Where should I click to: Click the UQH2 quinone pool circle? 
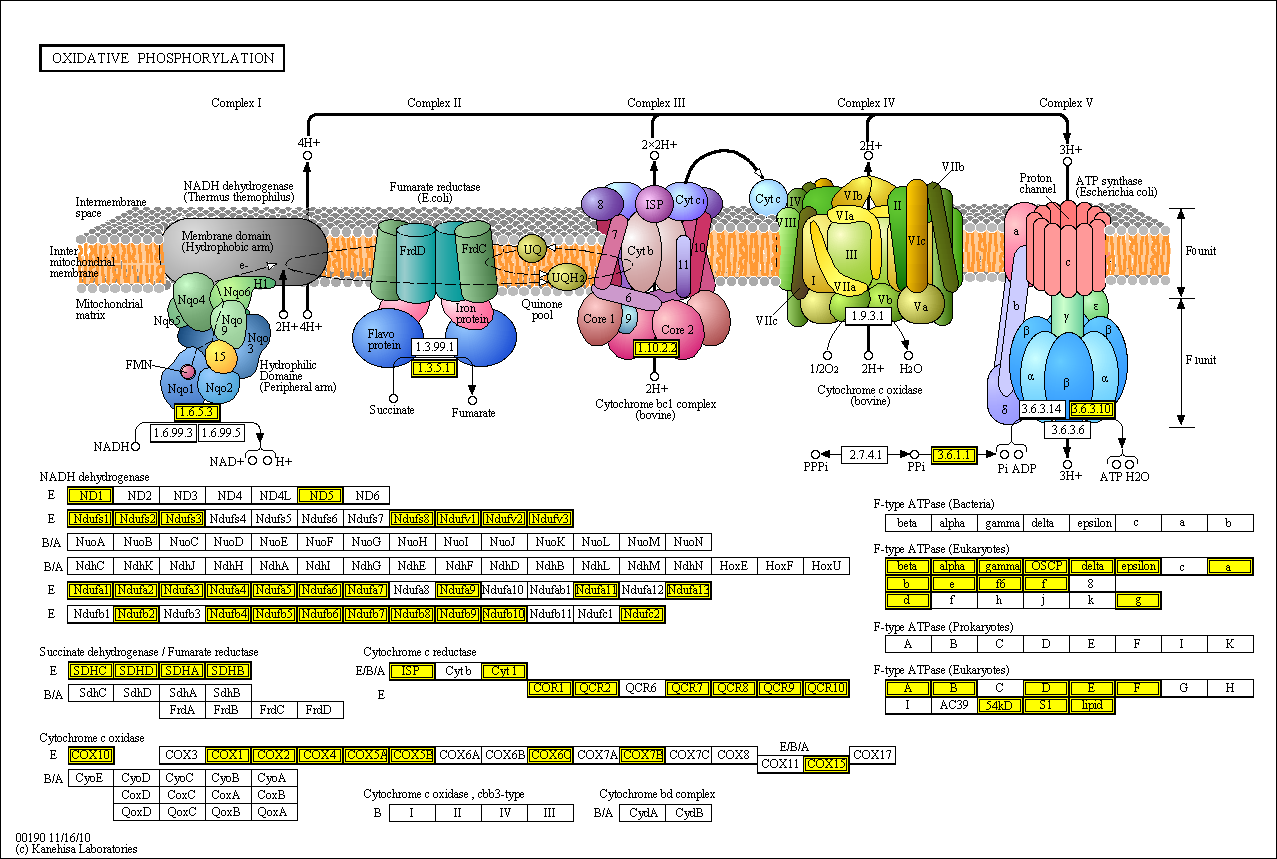[x=567, y=277]
